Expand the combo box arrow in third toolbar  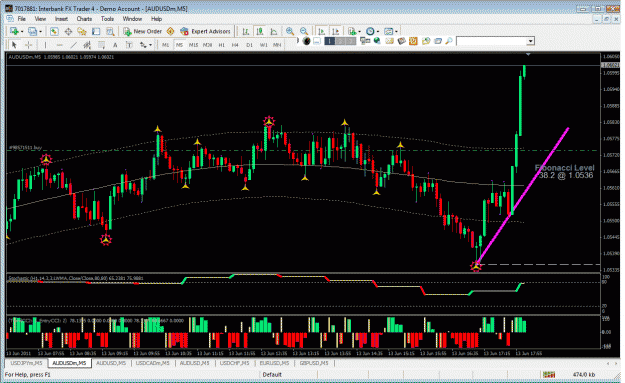530,41
